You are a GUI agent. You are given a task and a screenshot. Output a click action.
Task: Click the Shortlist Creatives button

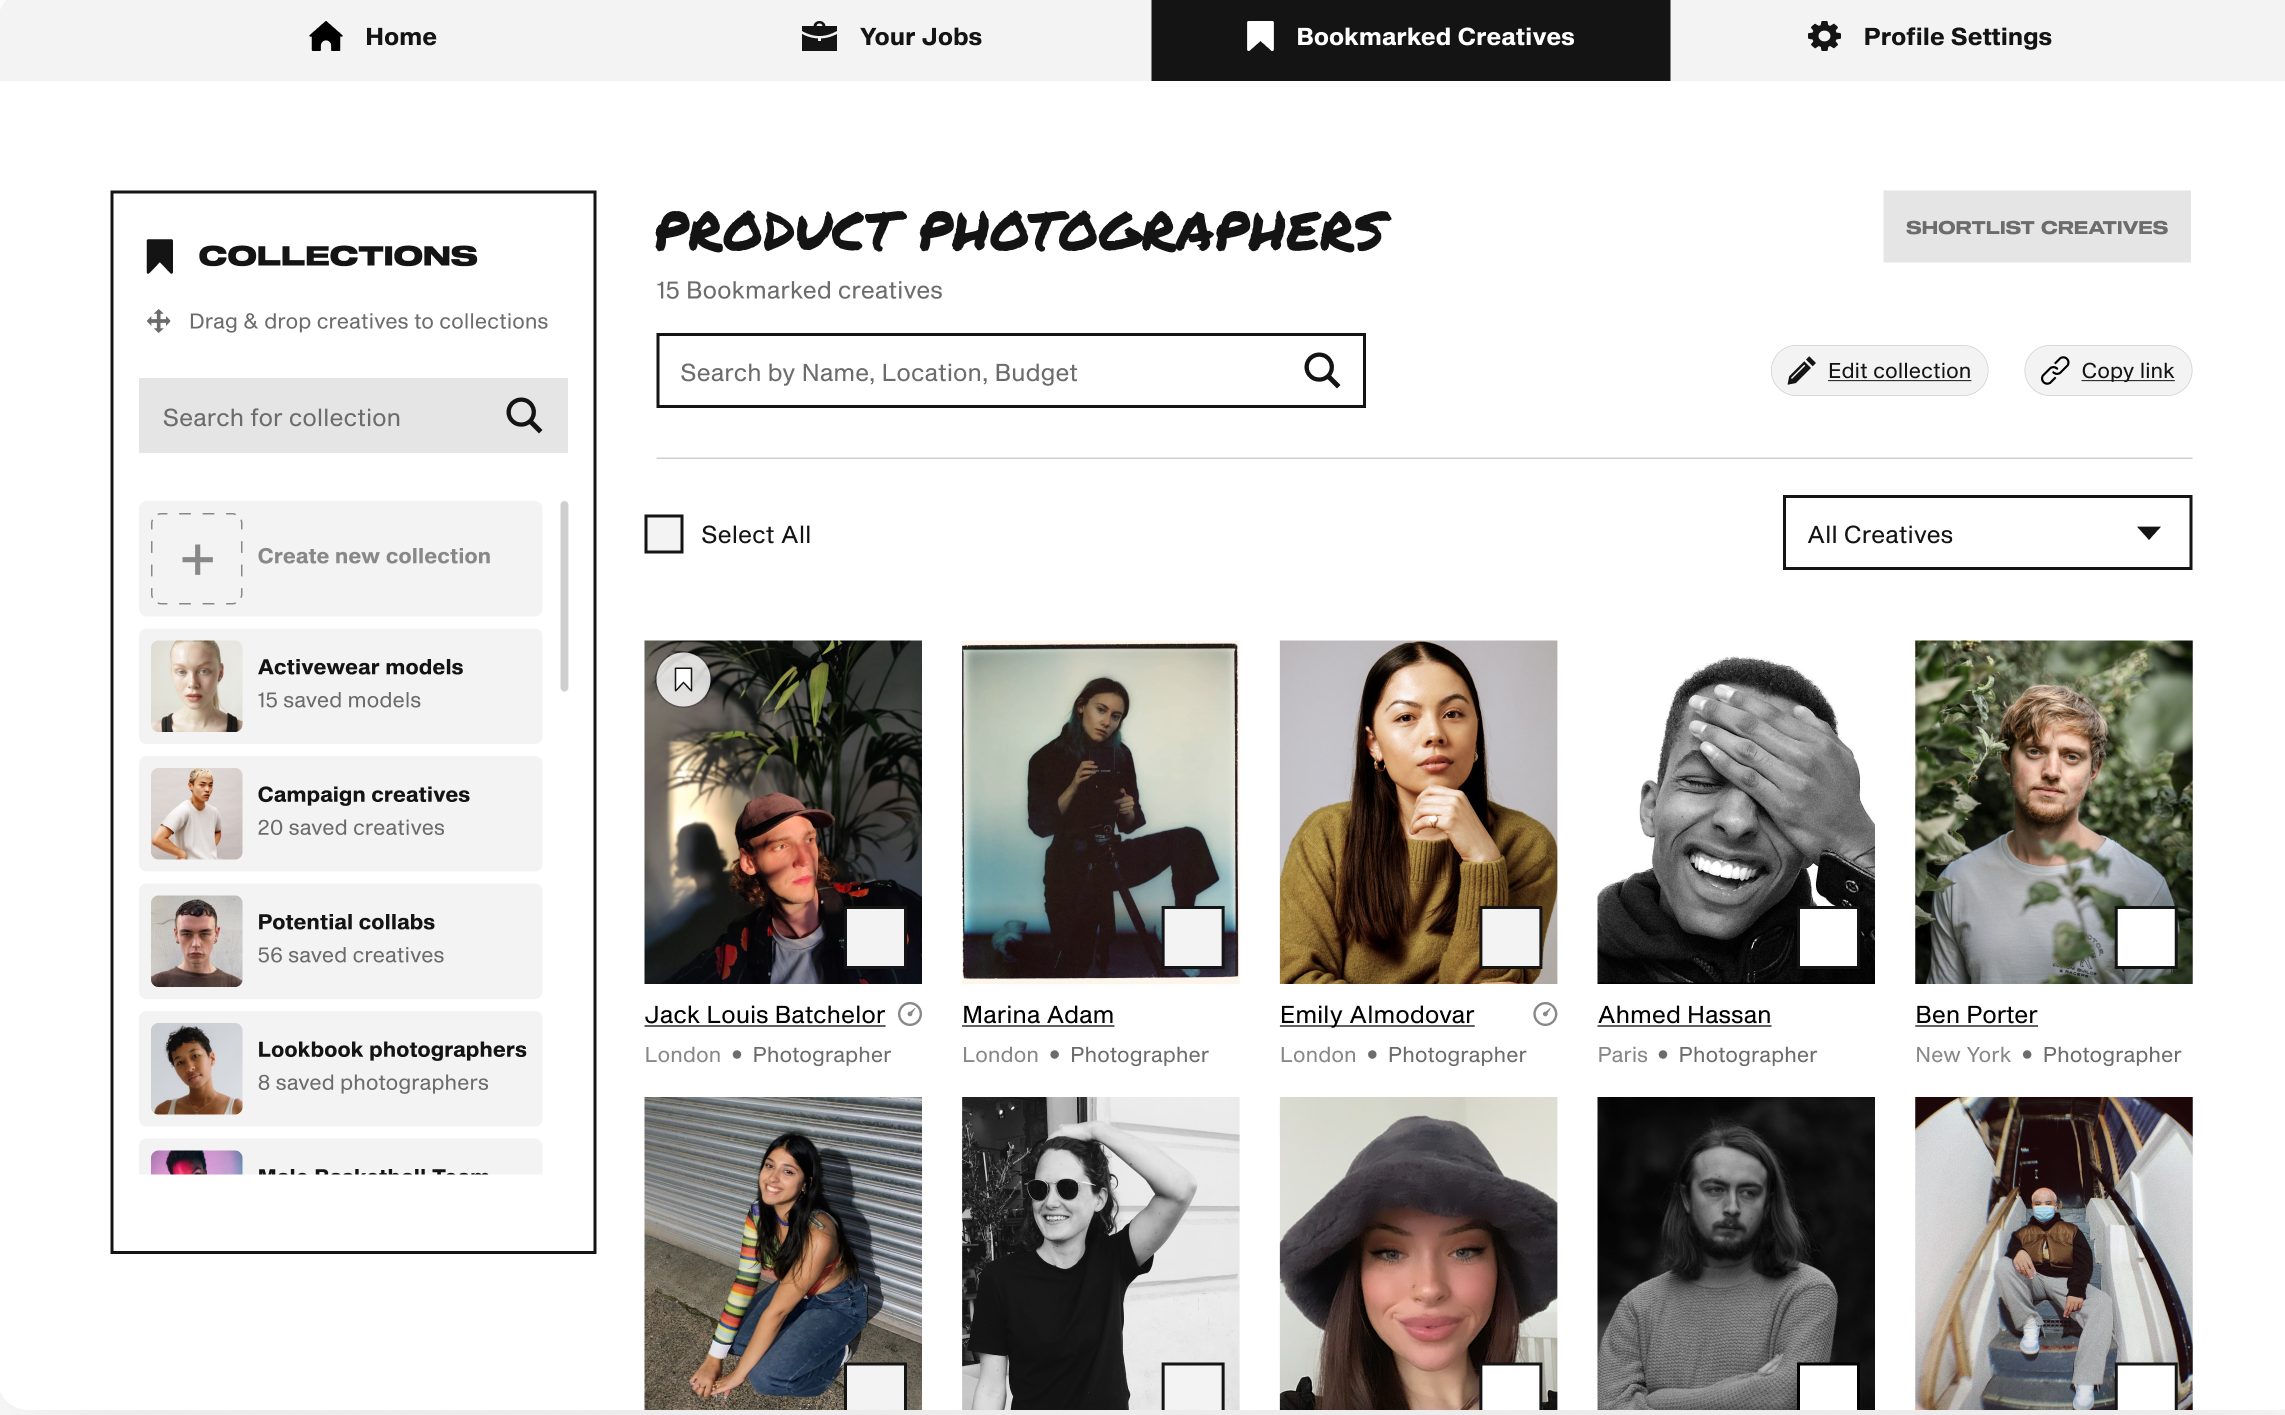coord(2037,227)
